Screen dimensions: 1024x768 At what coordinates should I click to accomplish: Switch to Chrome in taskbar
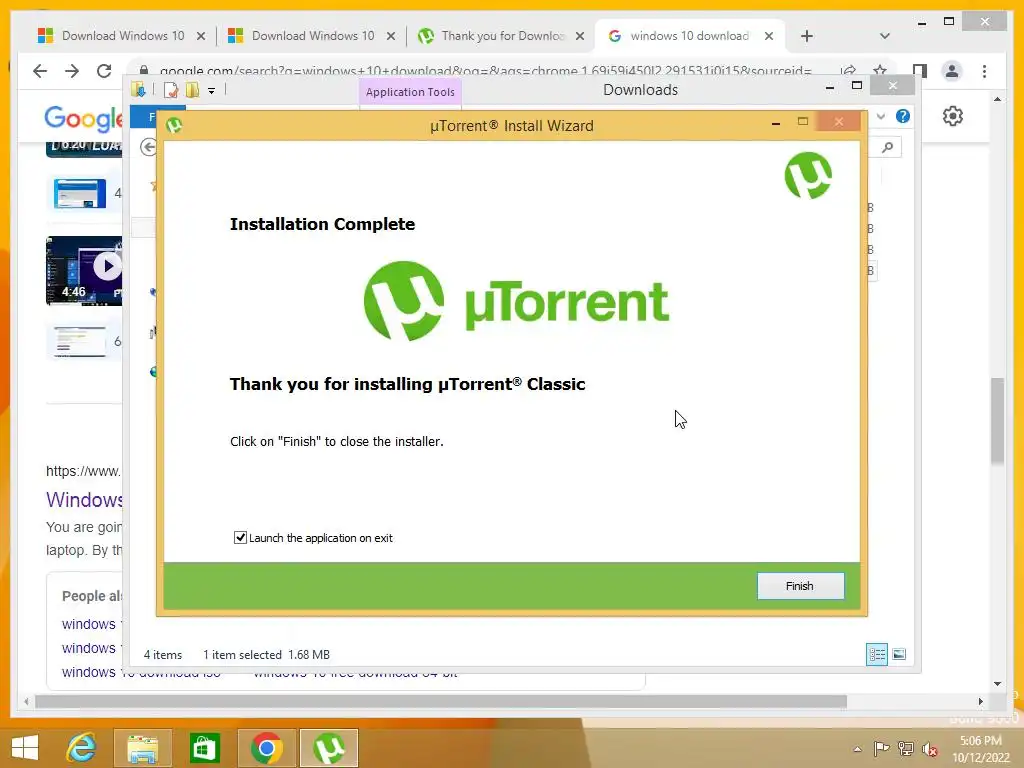tap(266, 748)
